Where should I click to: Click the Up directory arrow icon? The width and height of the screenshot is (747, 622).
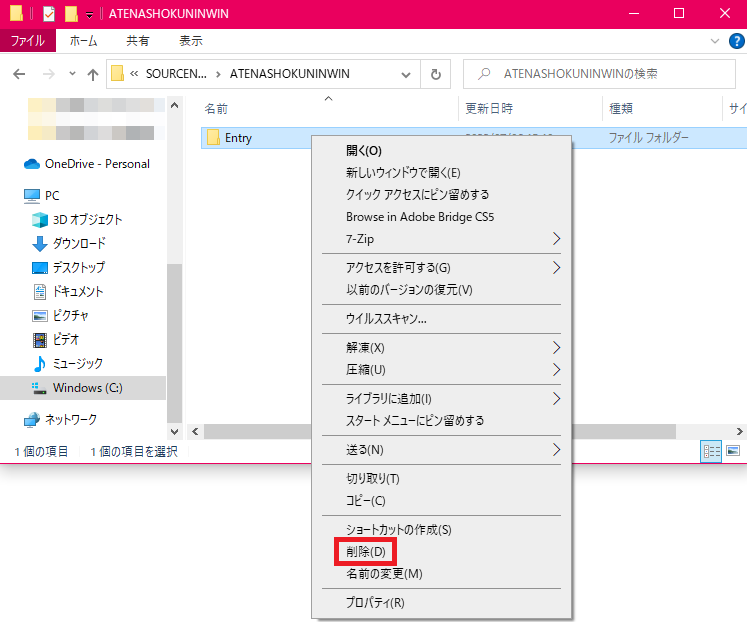click(93, 74)
